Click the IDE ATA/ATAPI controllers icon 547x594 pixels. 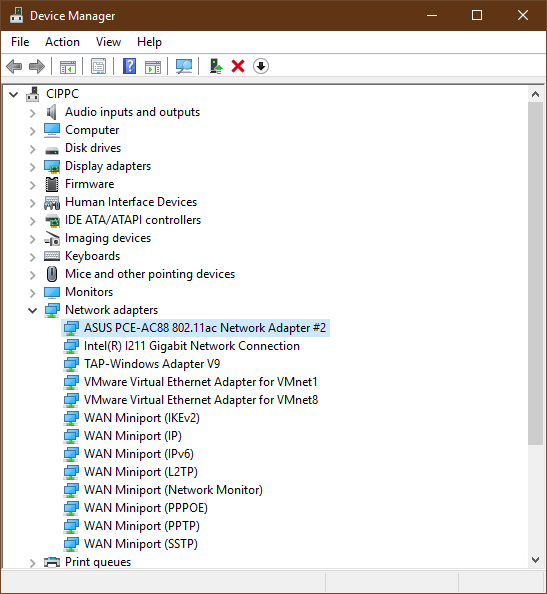[x=52, y=220]
